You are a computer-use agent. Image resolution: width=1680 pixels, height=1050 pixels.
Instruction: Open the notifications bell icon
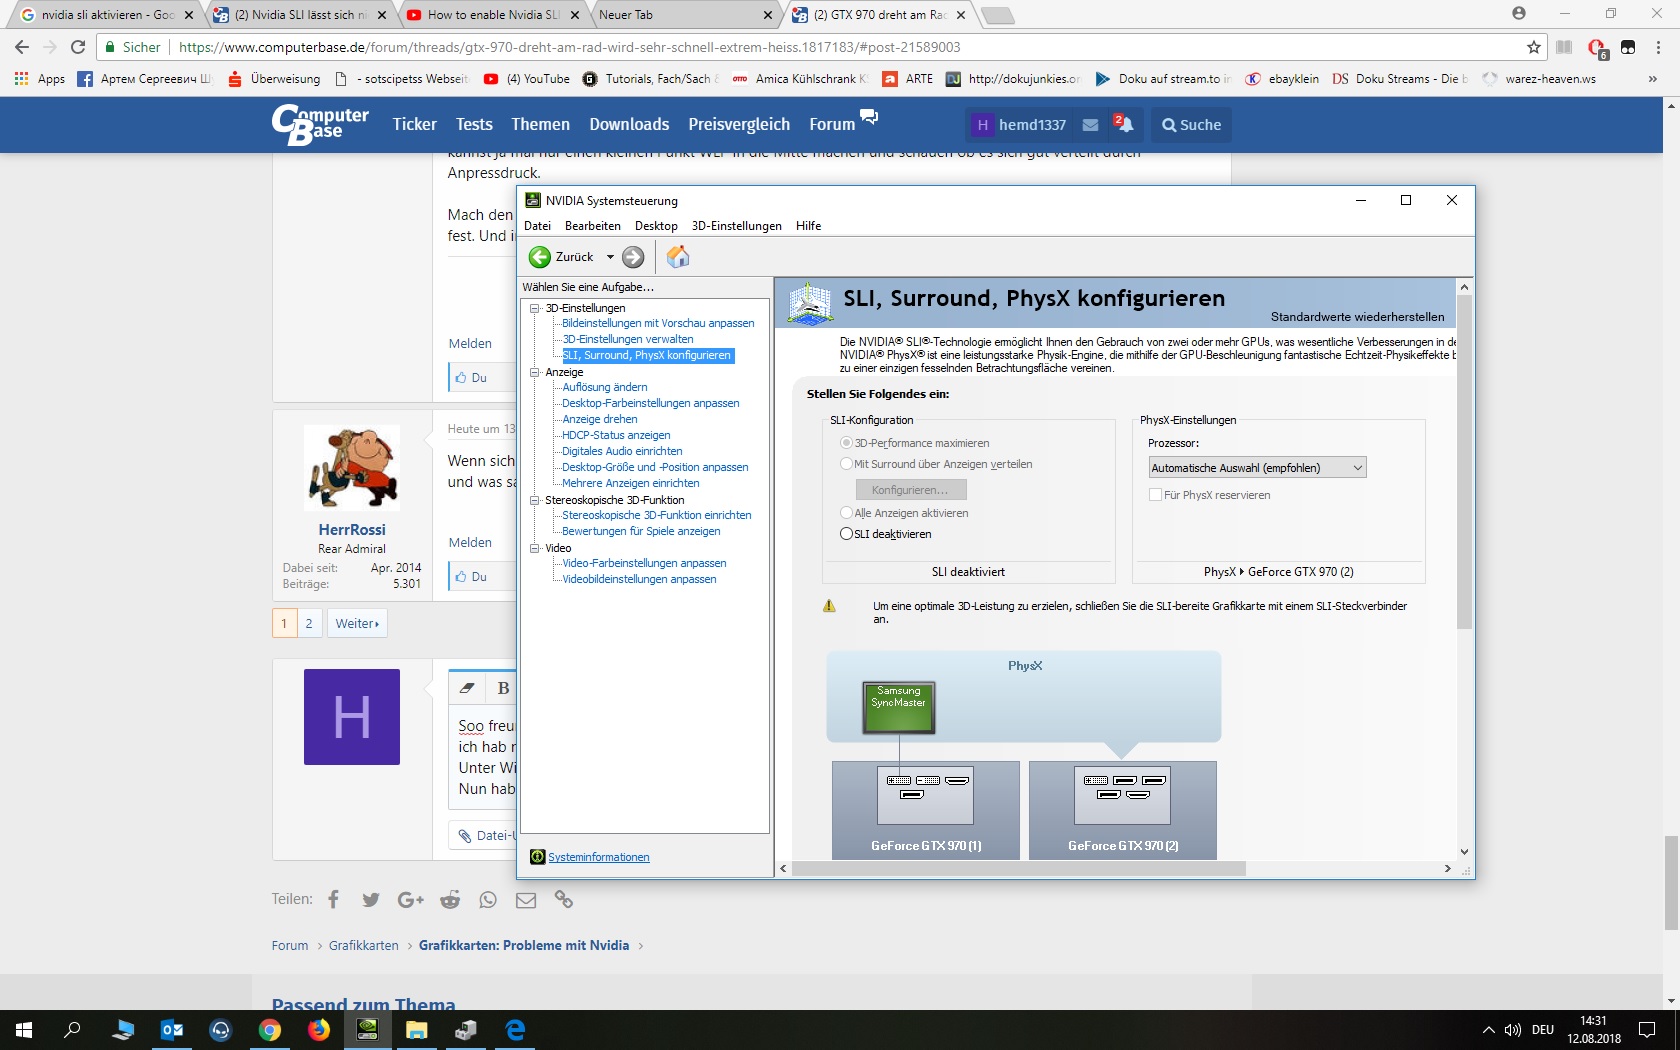[x=1124, y=124]
